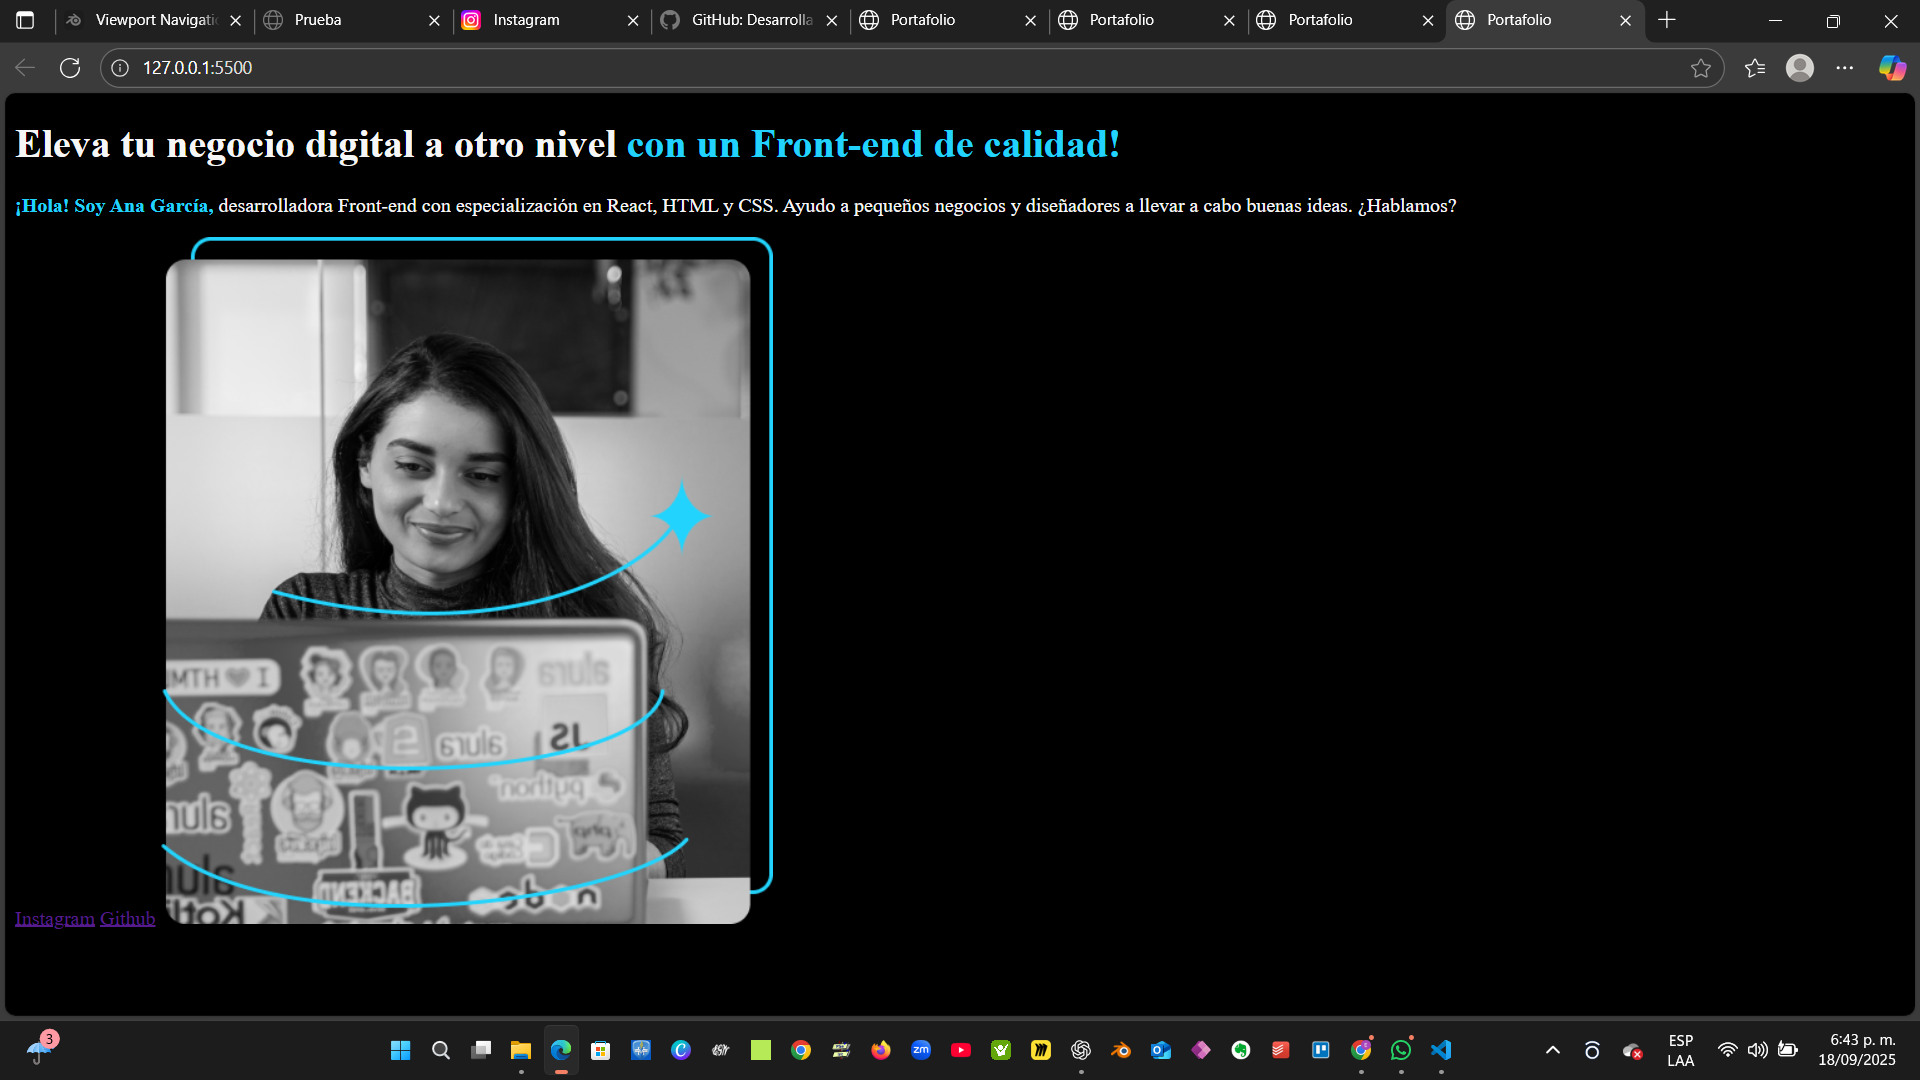The height and width of the screenshot is (1080, 1920).
Task: Close the Viewport Navigation tab
Action: [x=236, y=20]
